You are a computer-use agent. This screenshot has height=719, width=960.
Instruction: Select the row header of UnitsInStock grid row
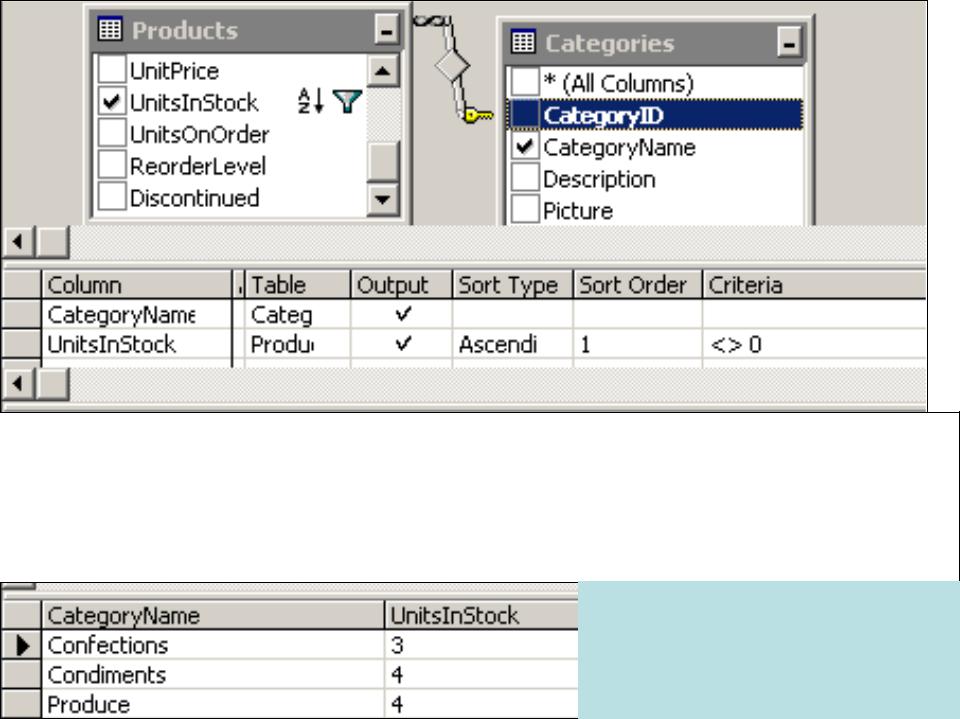(21, 344)
